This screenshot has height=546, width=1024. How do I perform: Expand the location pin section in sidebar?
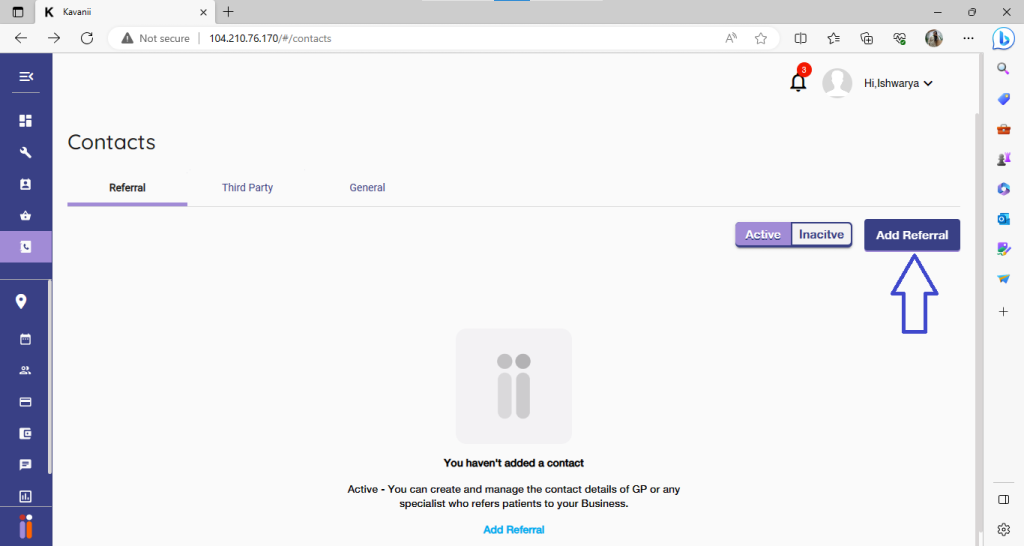click(x=21, y=302)
